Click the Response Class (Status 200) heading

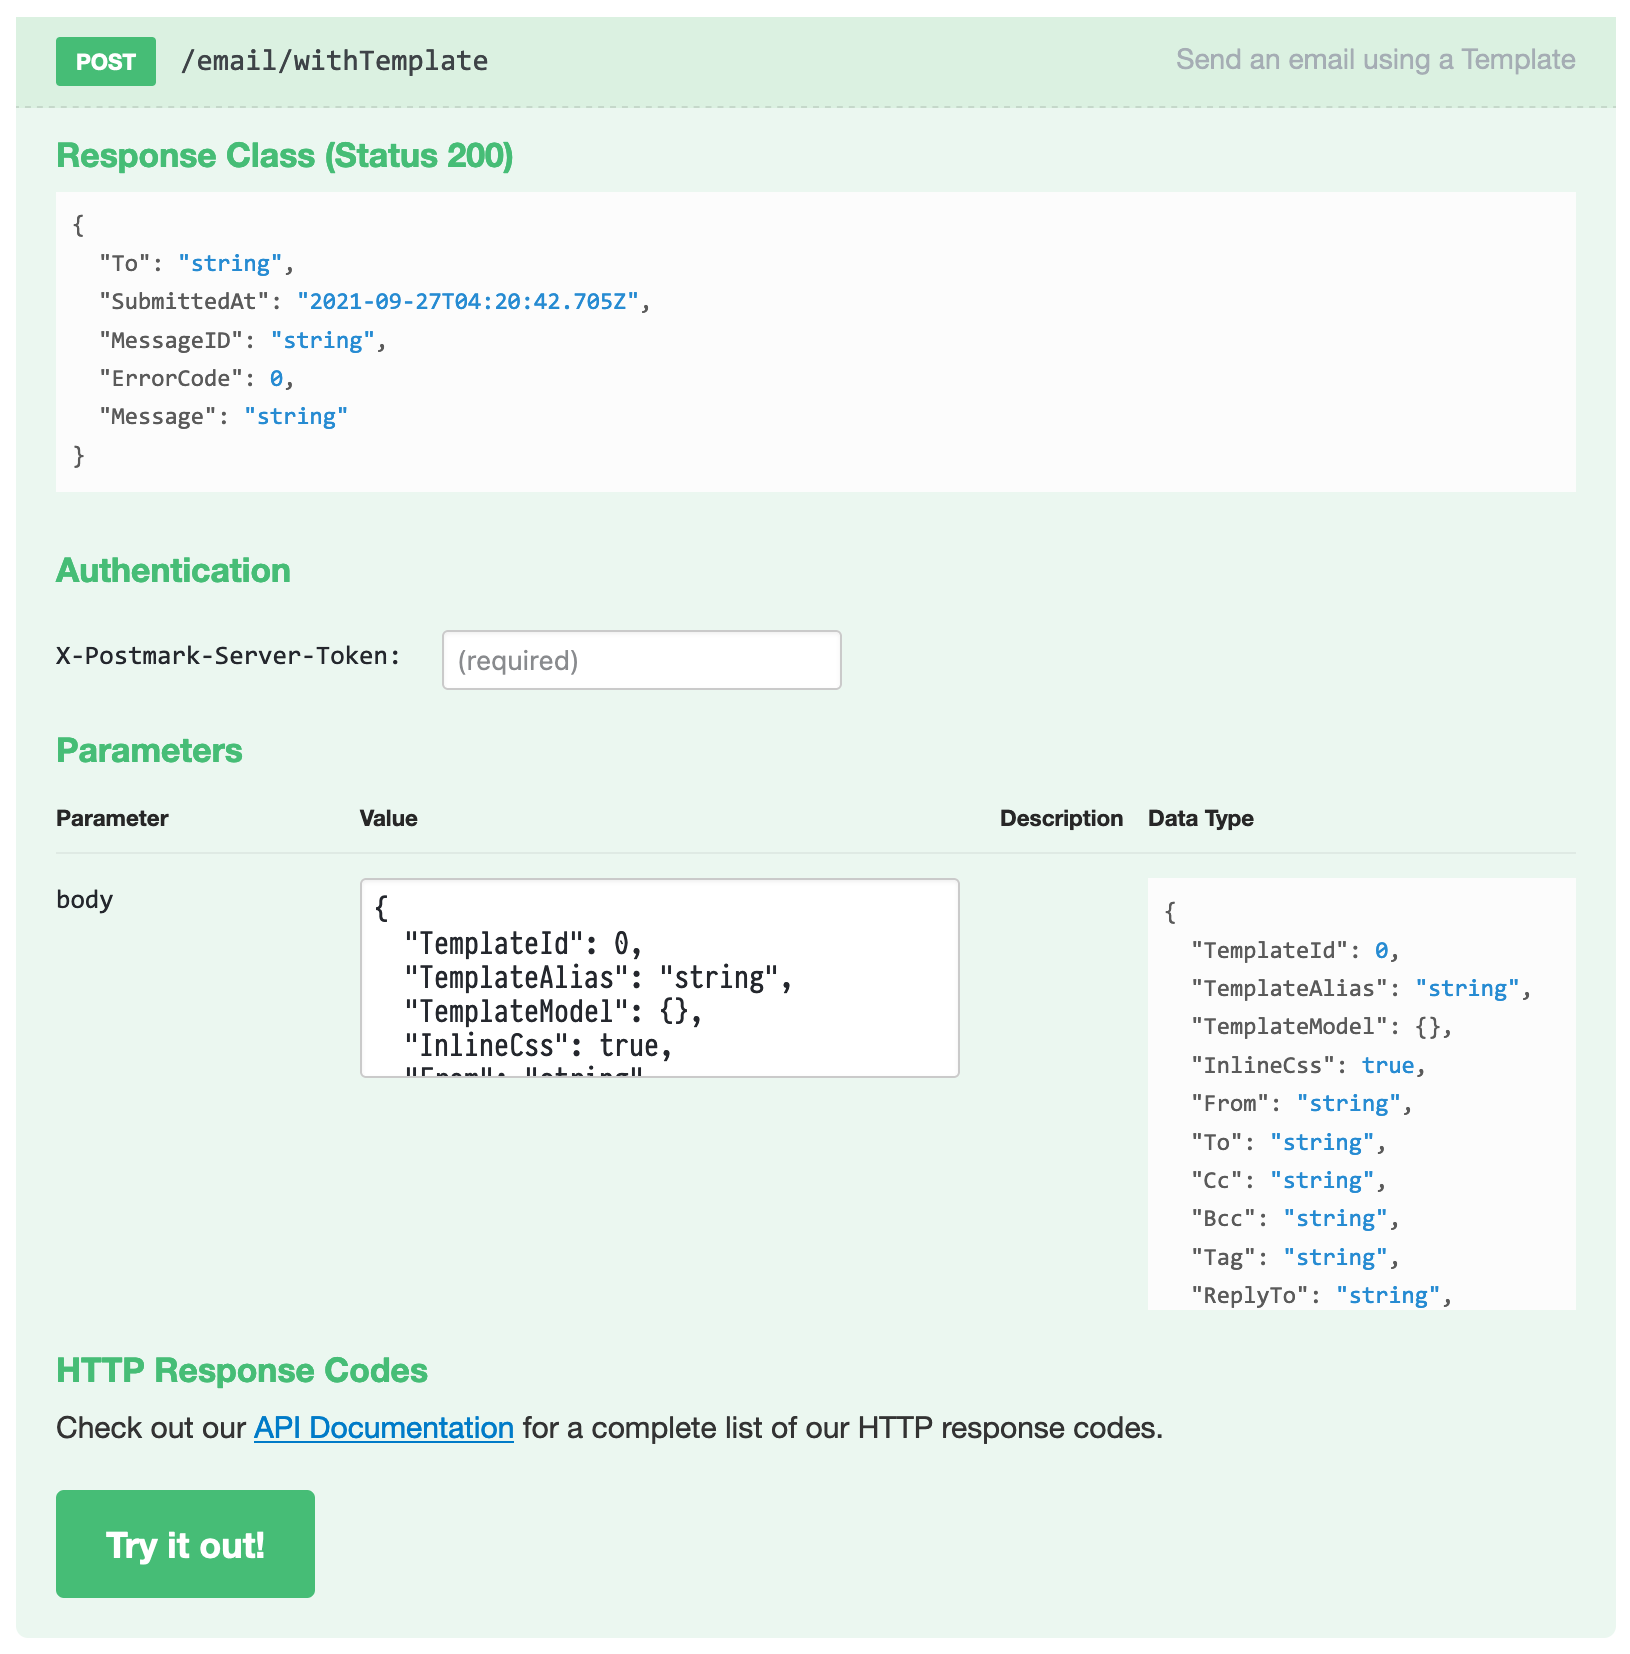285,156
